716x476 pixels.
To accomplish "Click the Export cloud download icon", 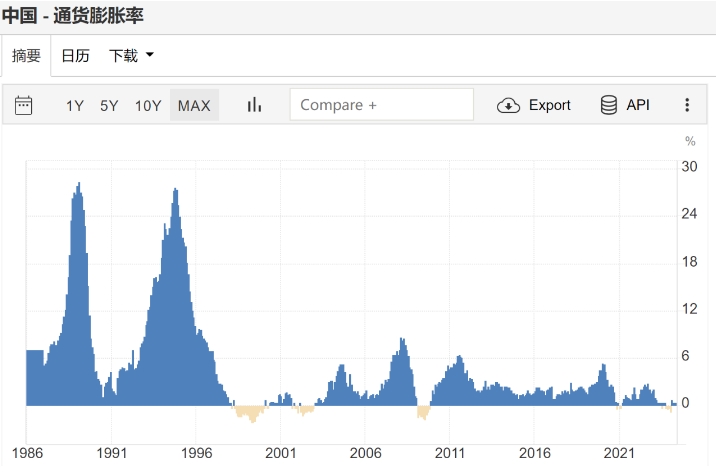I will 509,105.
